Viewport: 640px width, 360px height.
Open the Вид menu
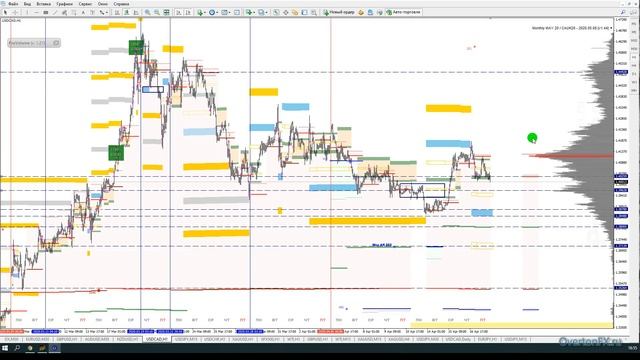pos(27,4)
